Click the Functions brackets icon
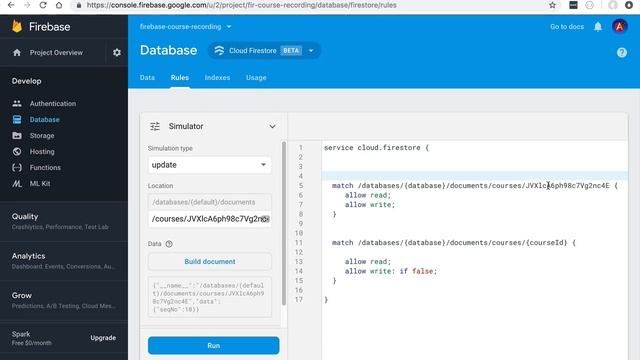This screenshot has width=640, height=360. (17, 167)
